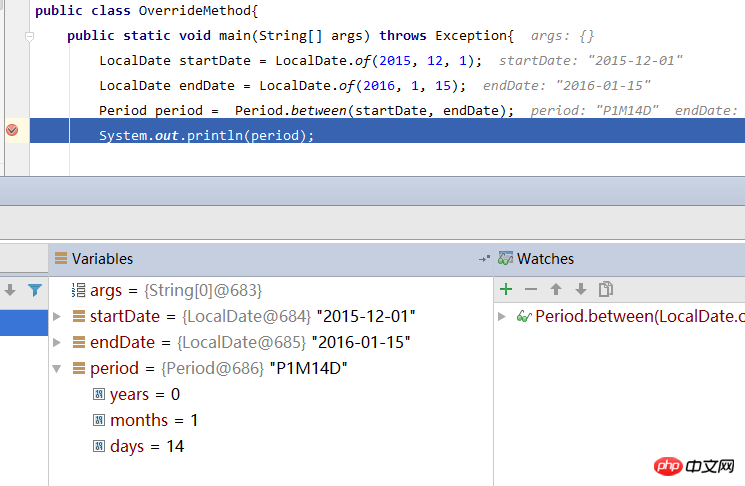Toggle the breakpoint on the println line
Viewport: 745px width, 486px height.
click(x=12, y=130)
